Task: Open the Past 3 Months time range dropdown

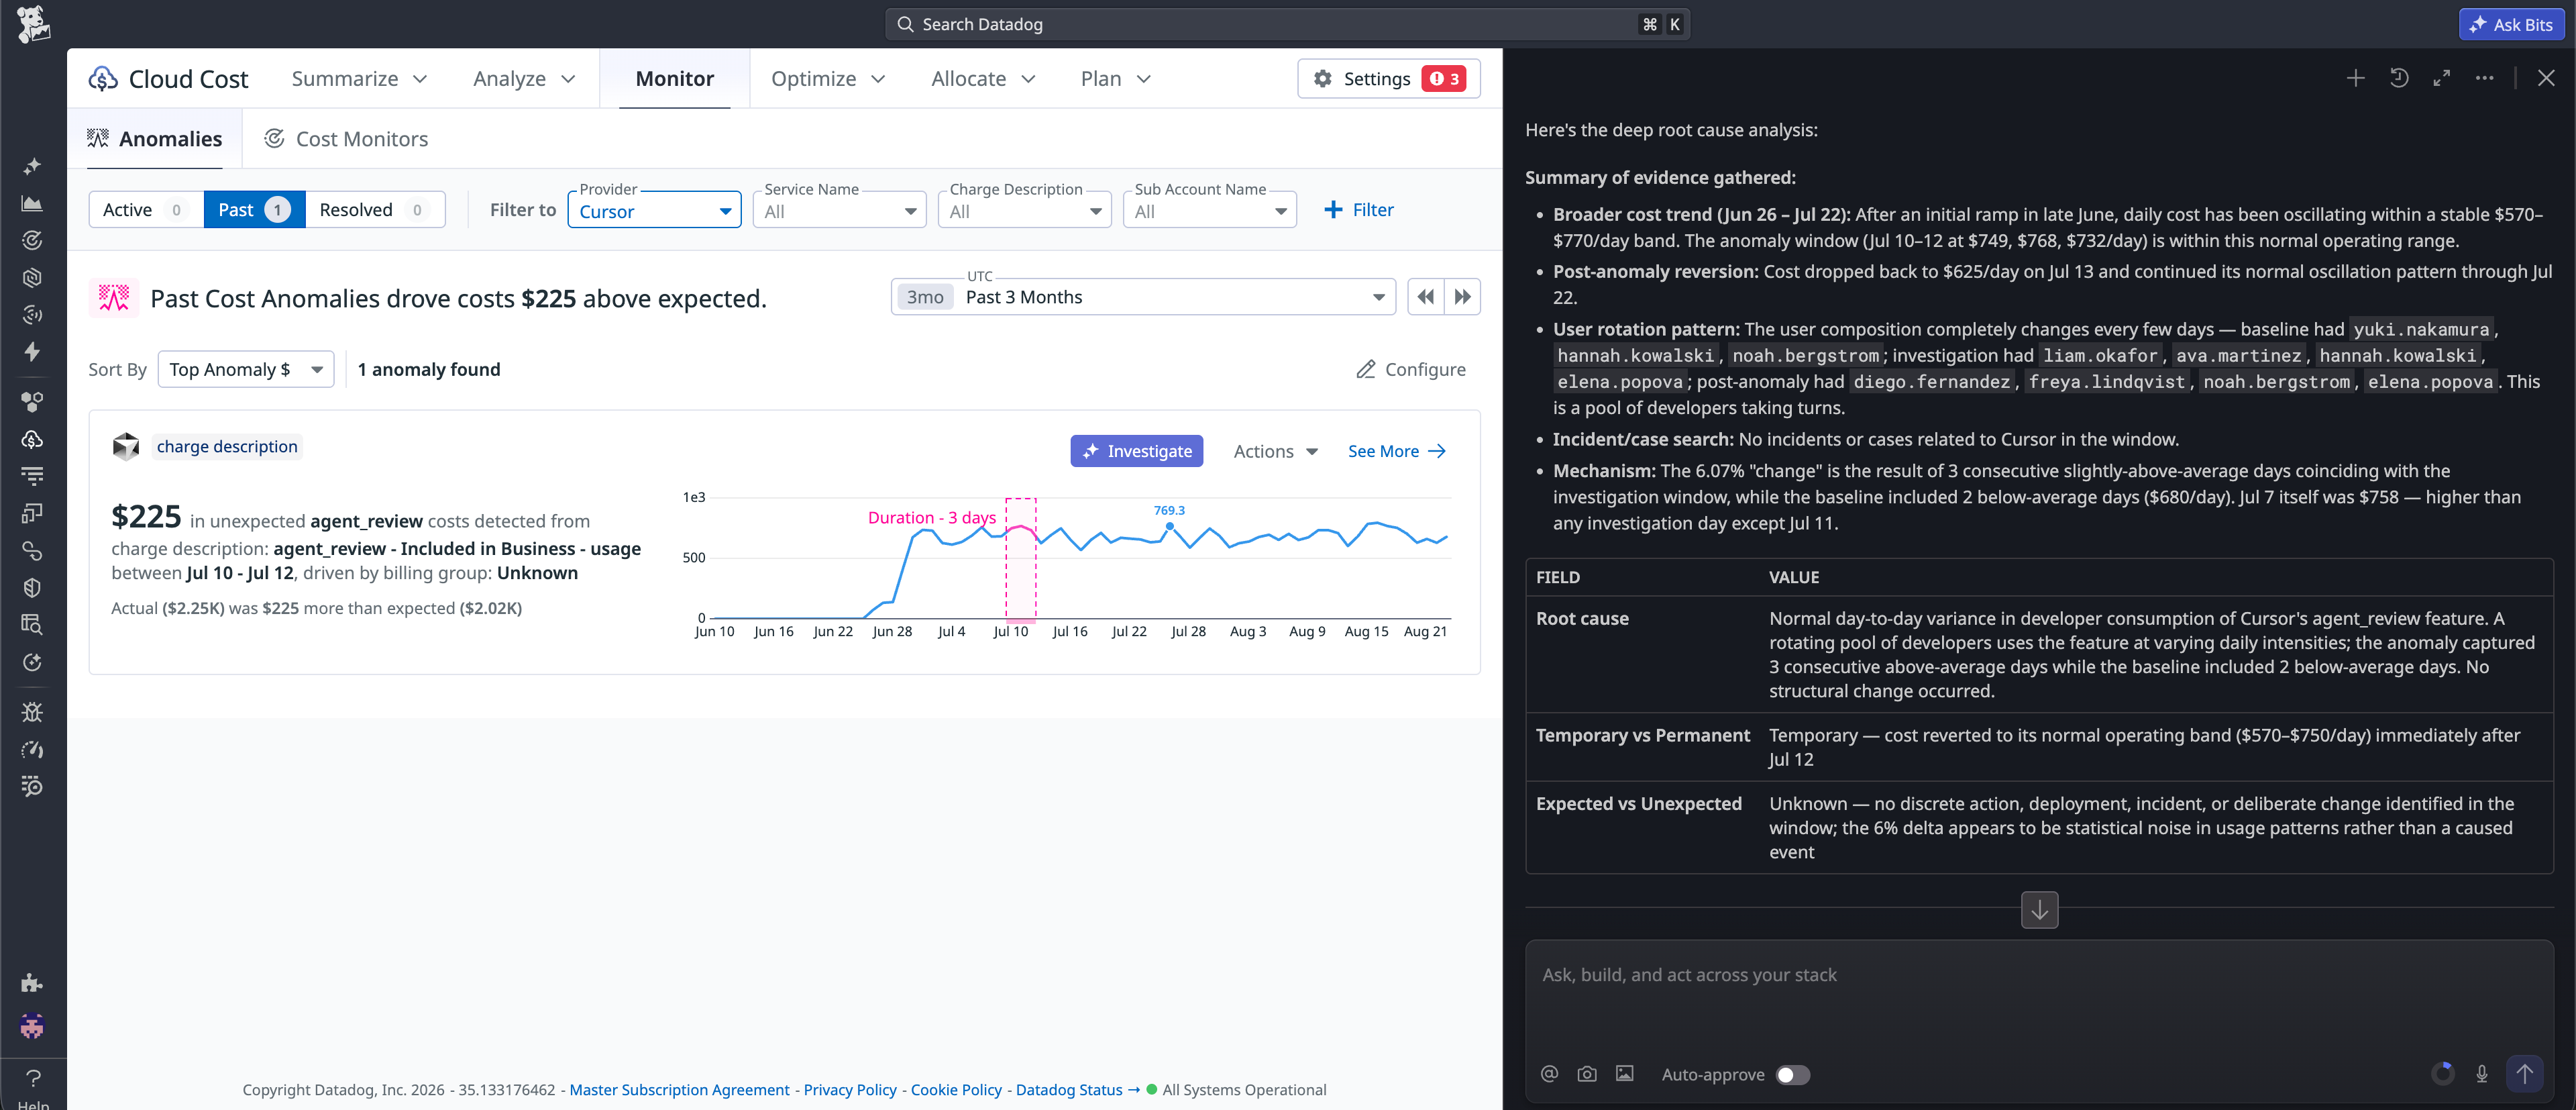Action: (1143, 297)
